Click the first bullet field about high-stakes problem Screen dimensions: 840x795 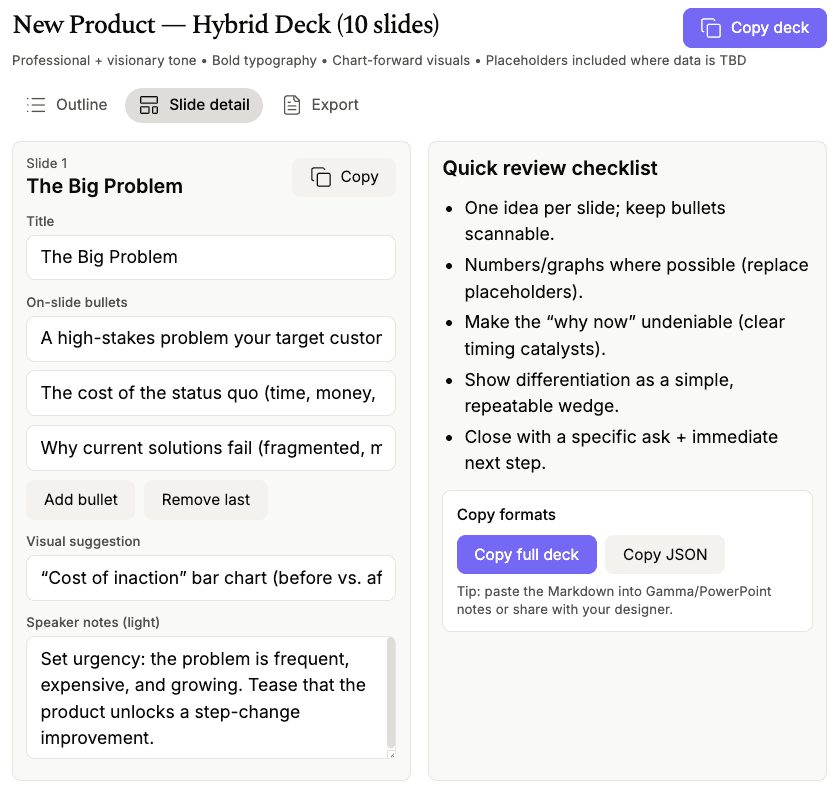click(x=211, y=338)
